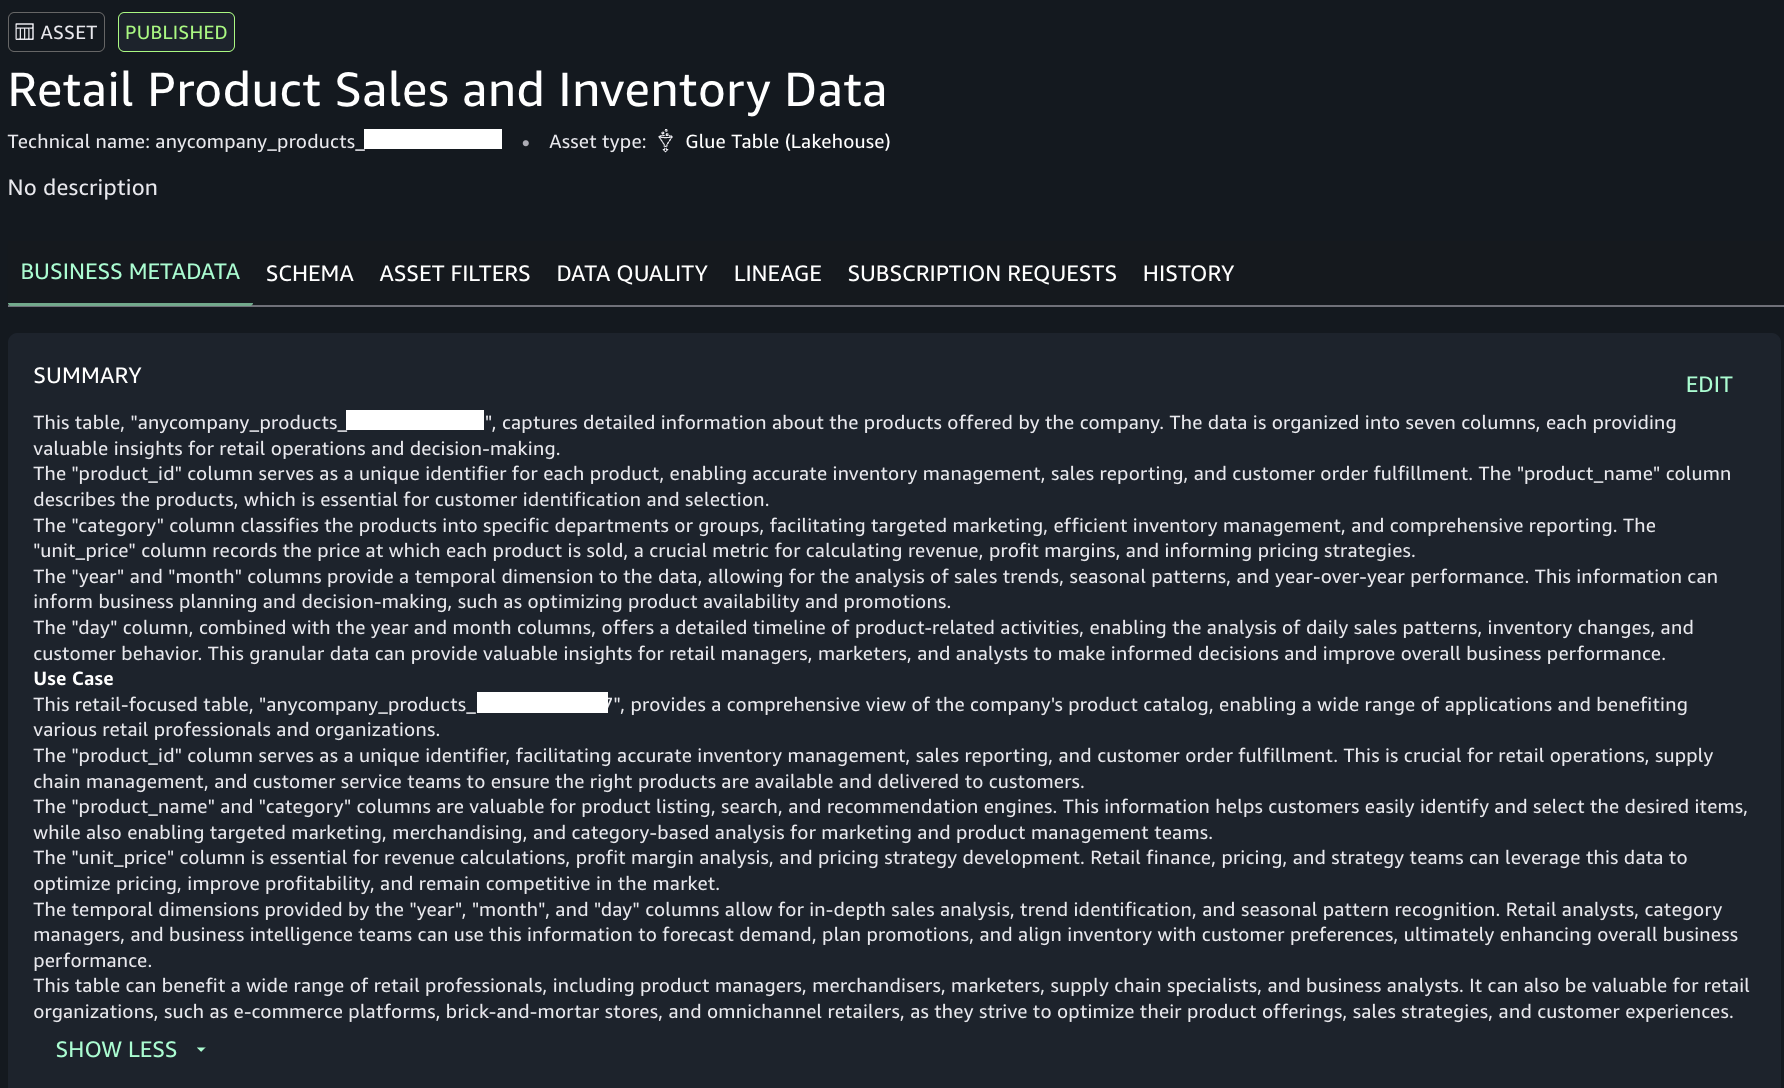Switch to the Business Metadata tab
1784x1088 pixels.
click(130, 272)
